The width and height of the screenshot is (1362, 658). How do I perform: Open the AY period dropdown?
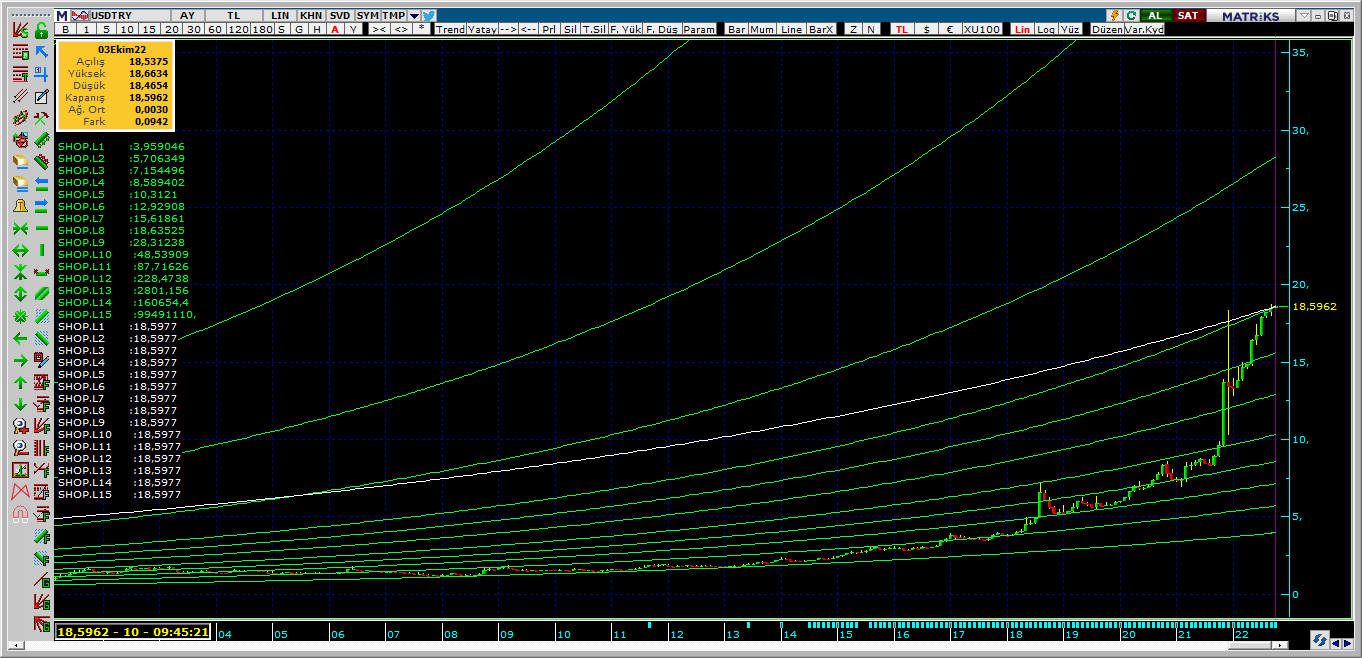pos(188,16)
